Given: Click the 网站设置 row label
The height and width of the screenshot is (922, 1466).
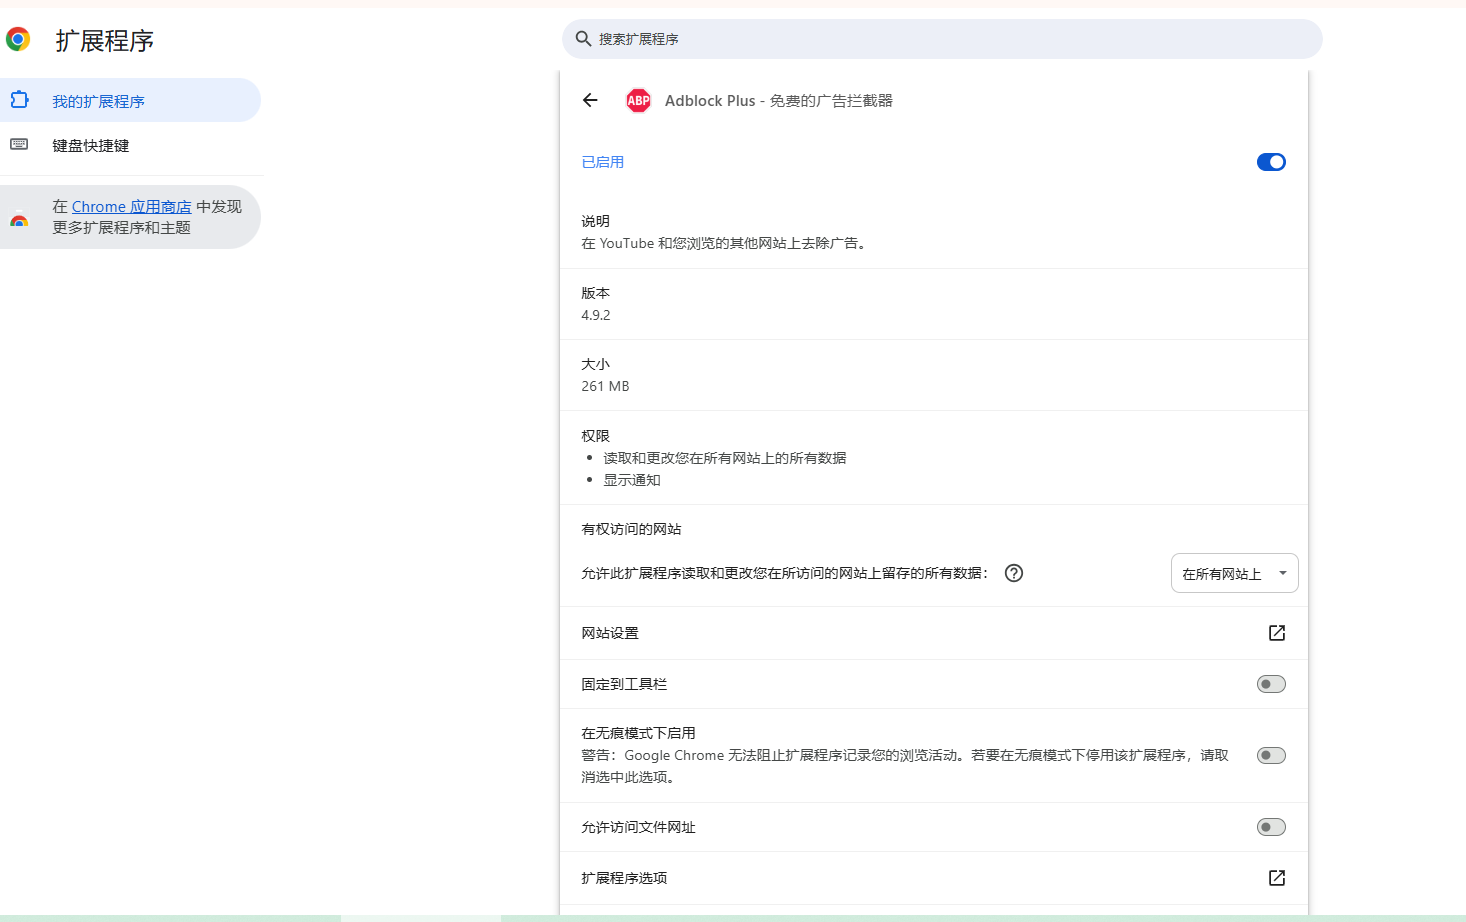Looking at the screenshot, I should pyautogui.click(x=610, y=633).
